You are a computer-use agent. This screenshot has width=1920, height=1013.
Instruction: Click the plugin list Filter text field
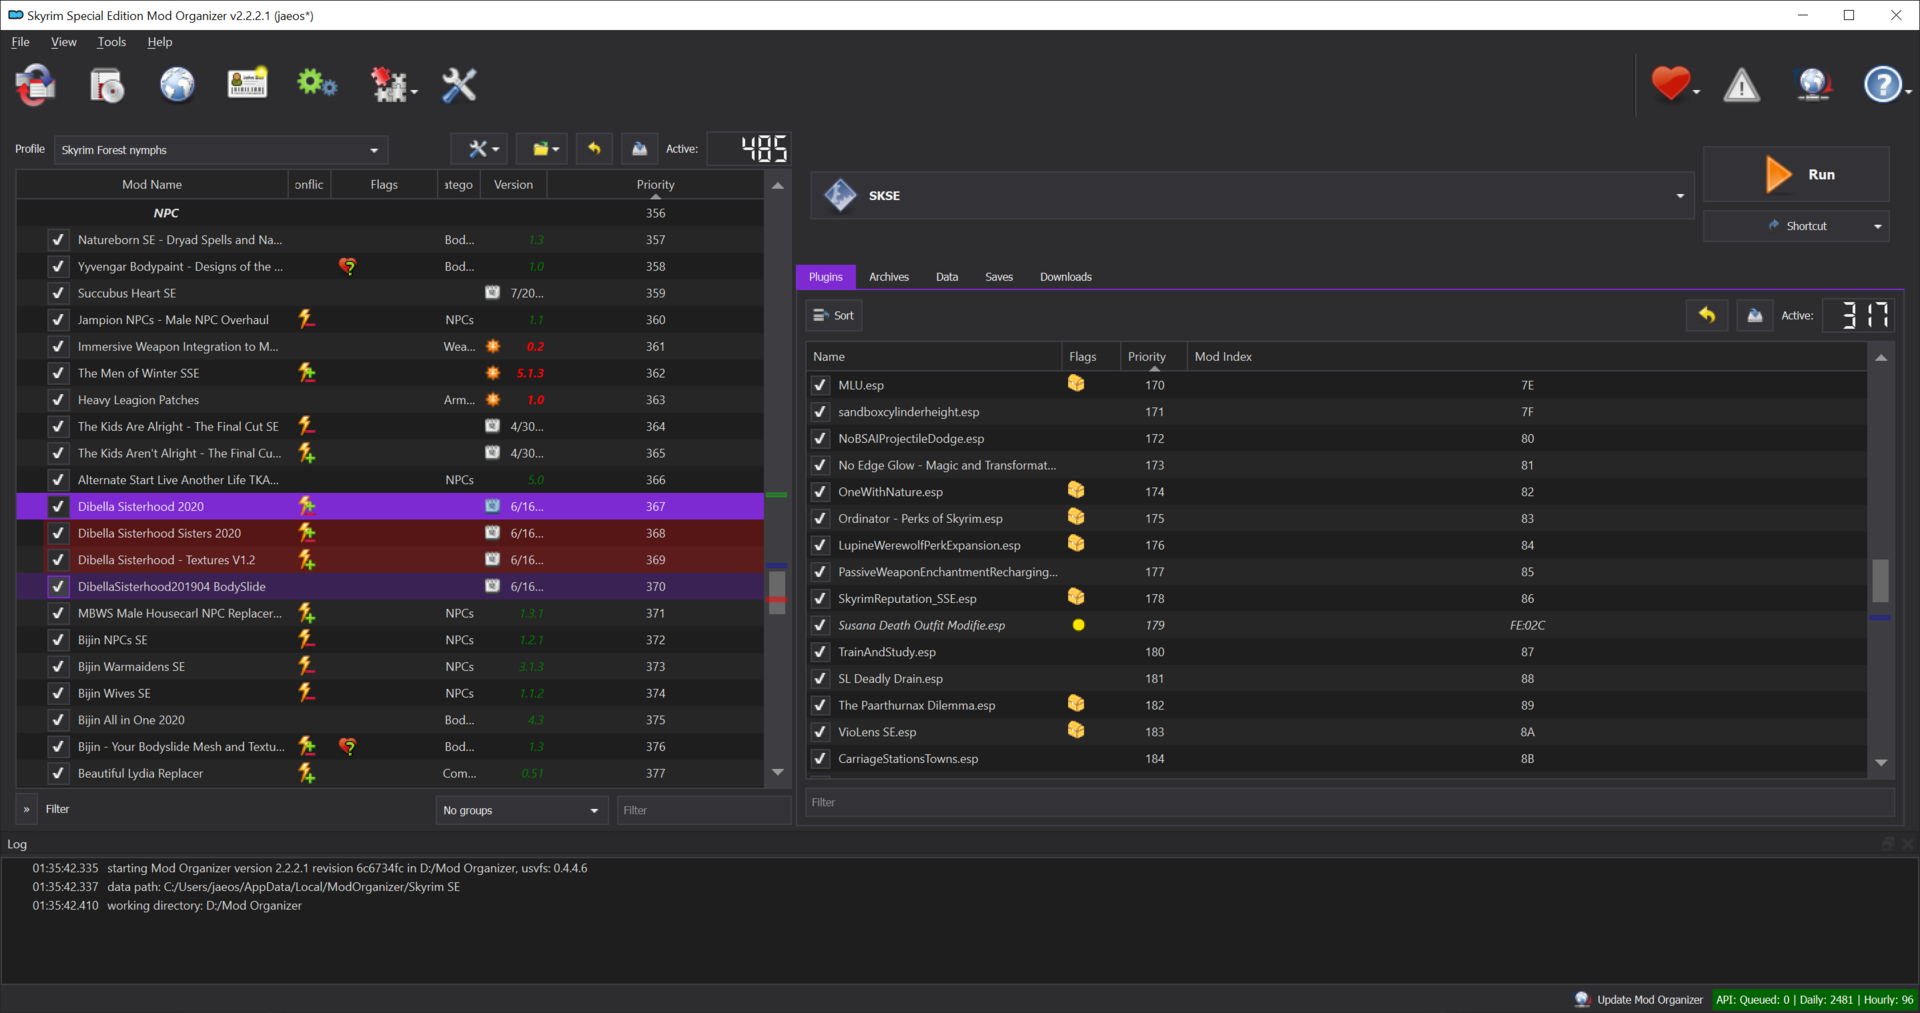tap(1350, 802)
